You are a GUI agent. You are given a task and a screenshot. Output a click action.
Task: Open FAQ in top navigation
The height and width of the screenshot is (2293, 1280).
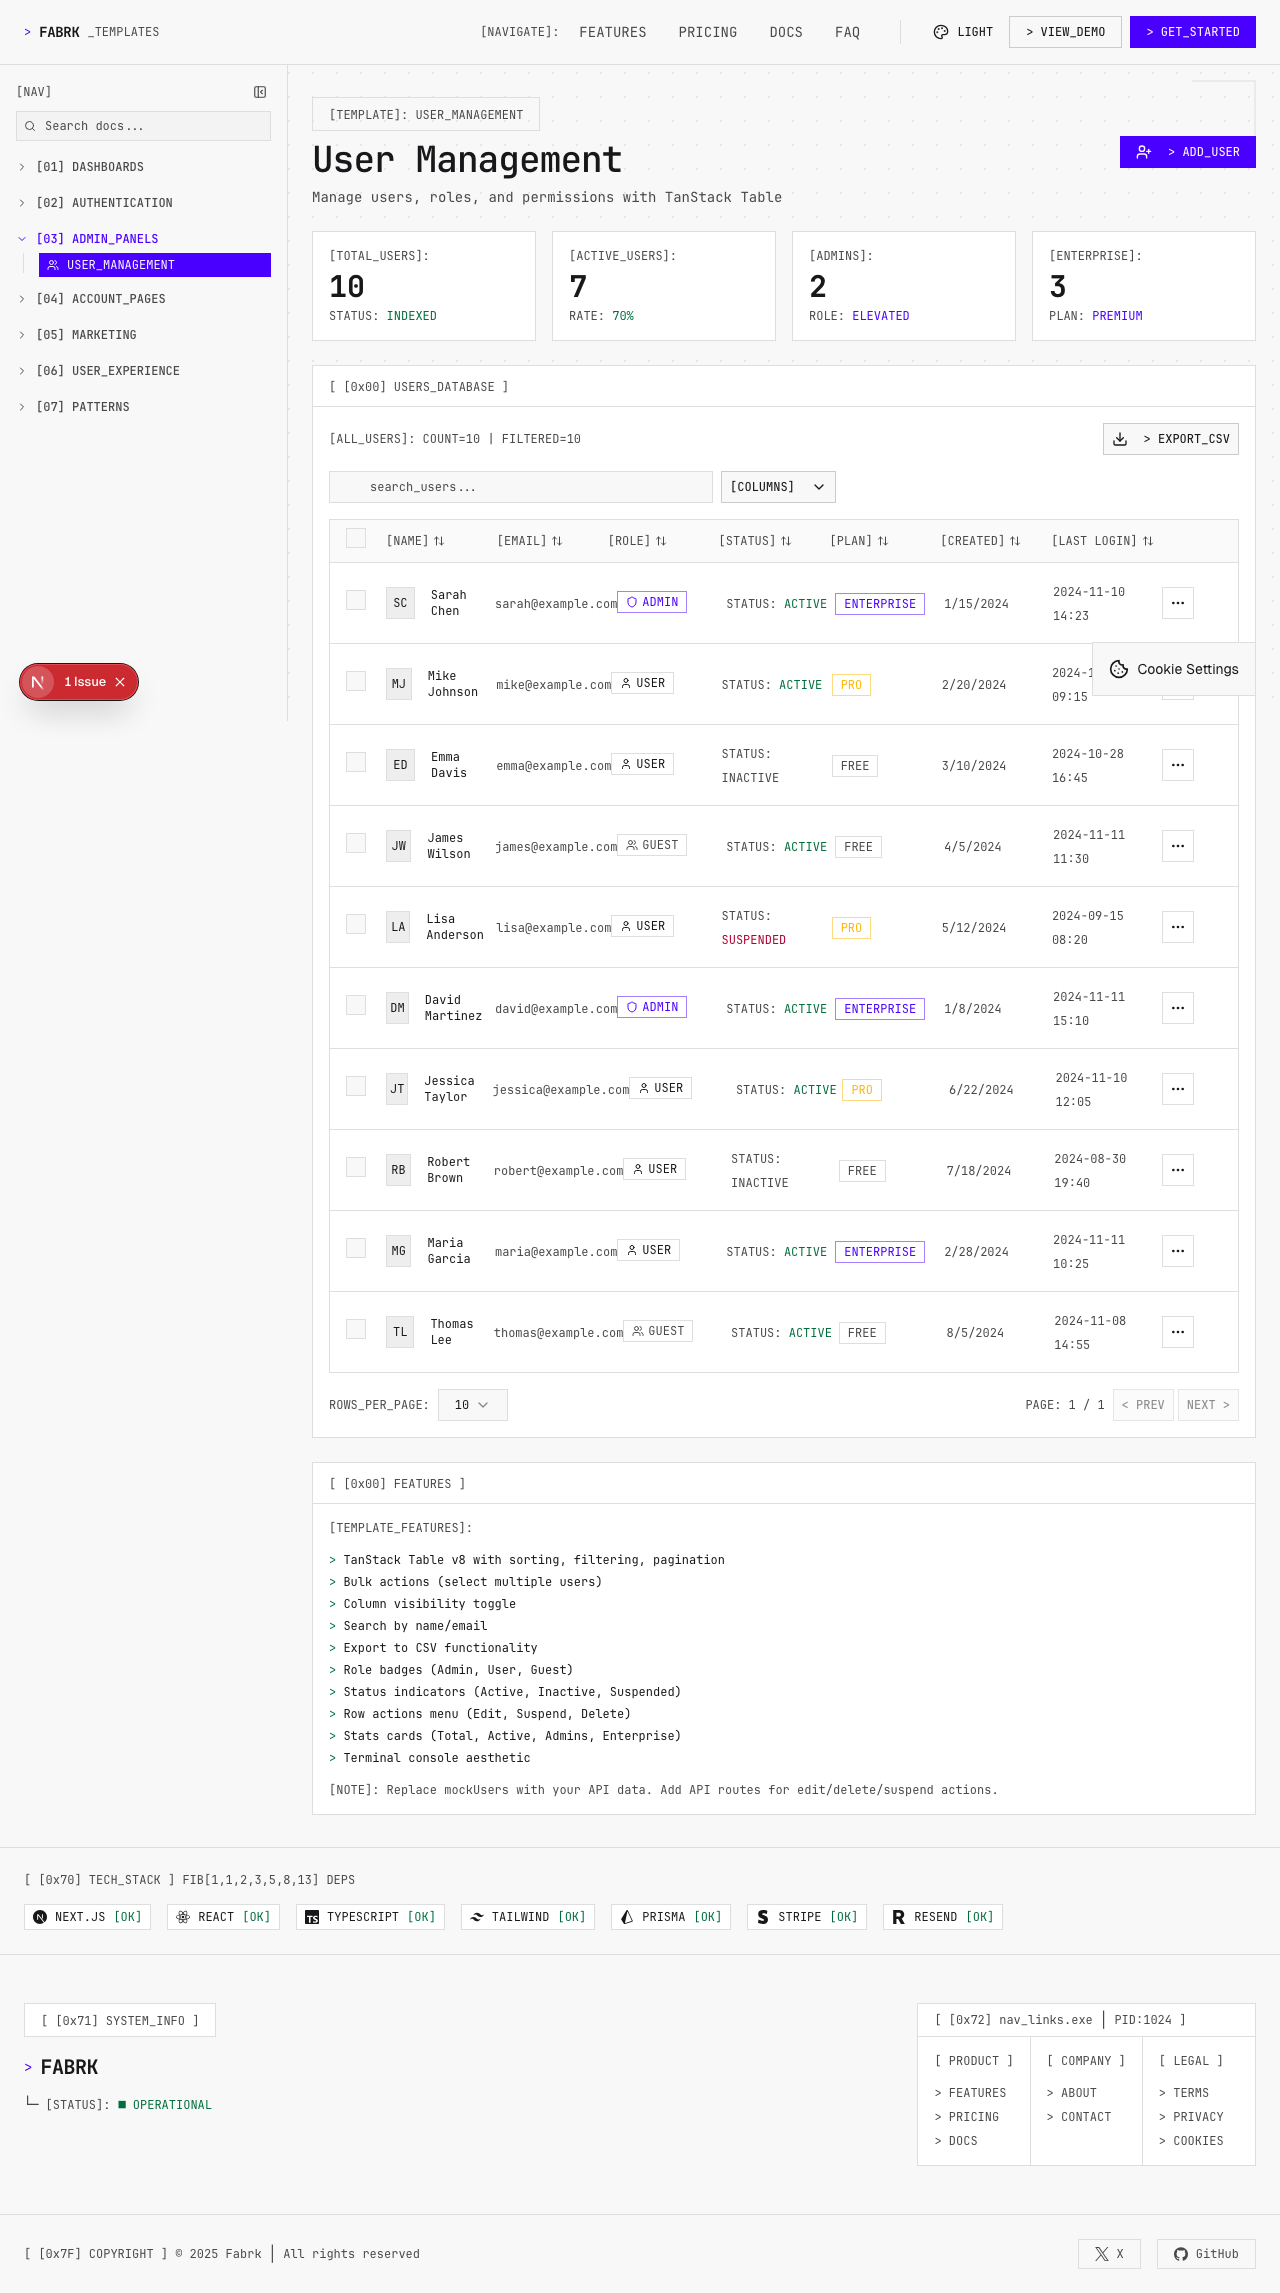click(848, 32)
